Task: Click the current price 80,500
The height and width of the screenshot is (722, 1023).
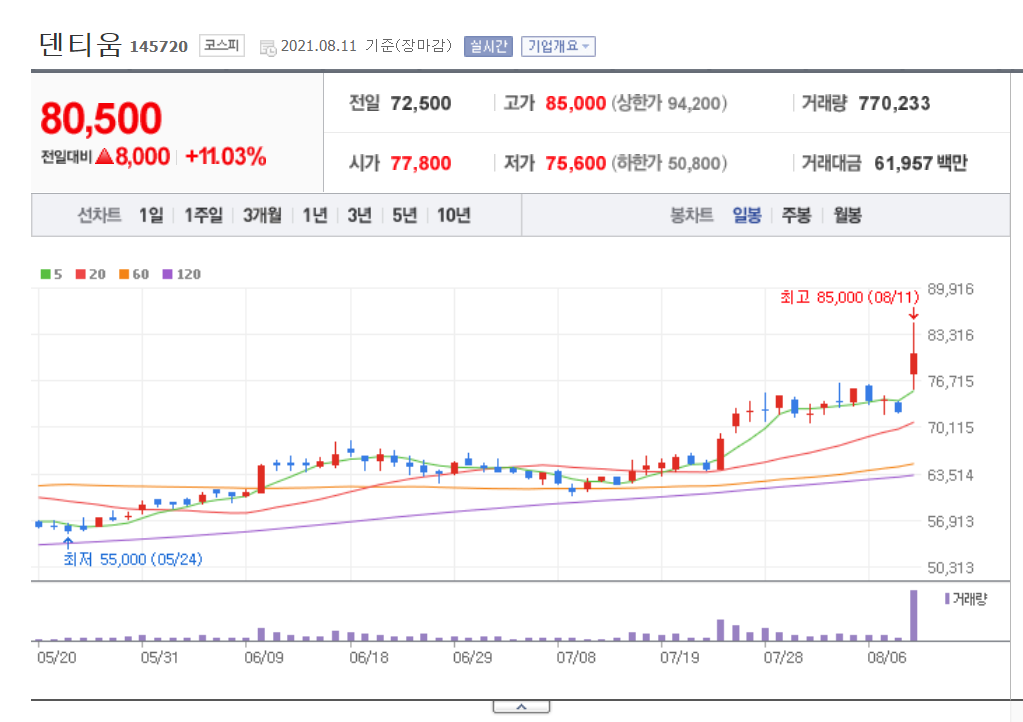Action: (100, 118)
